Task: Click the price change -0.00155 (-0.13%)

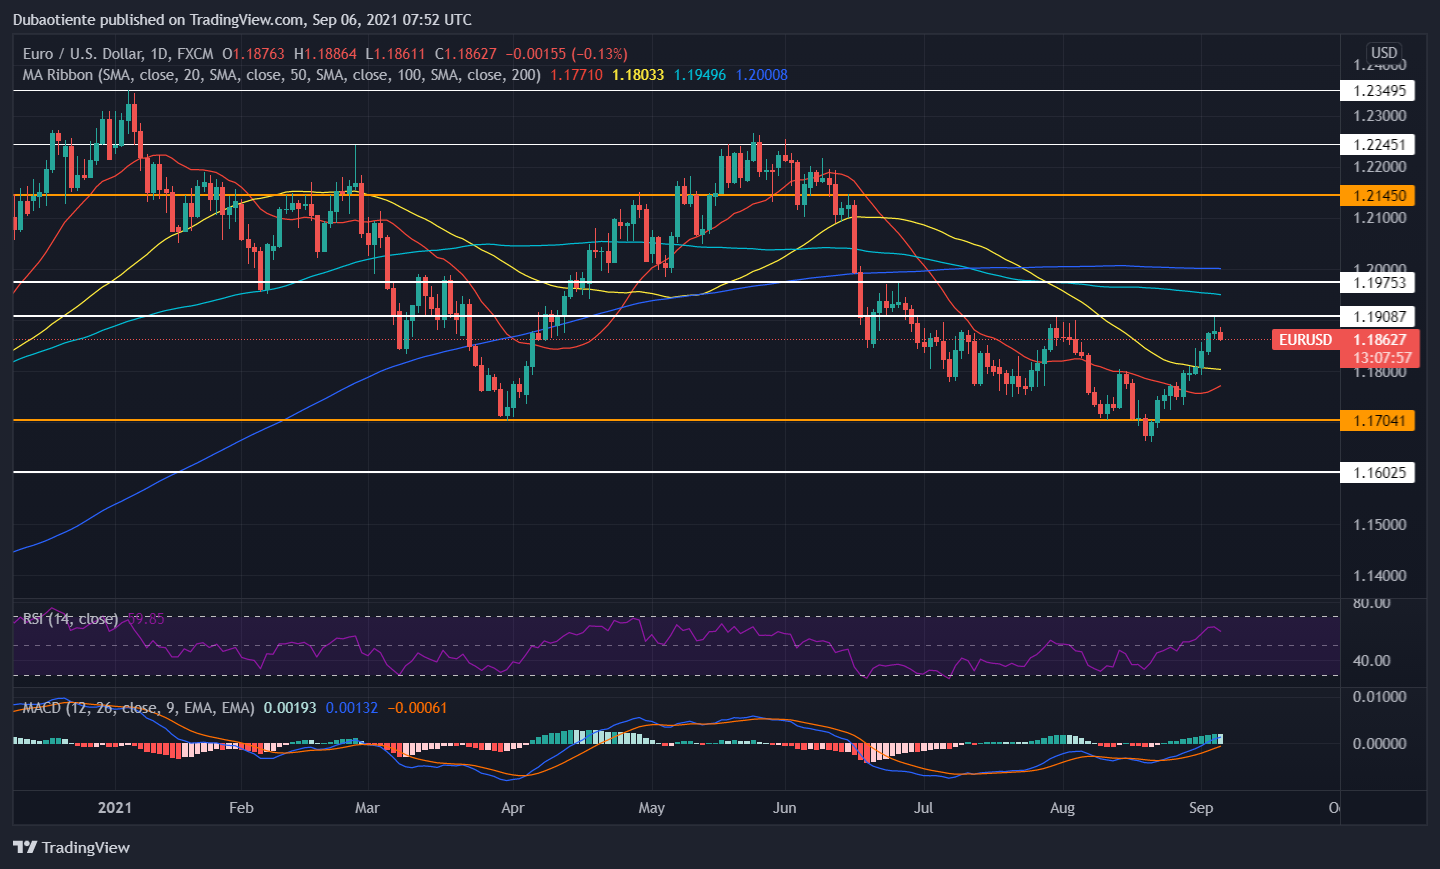Action: [566, 53]
